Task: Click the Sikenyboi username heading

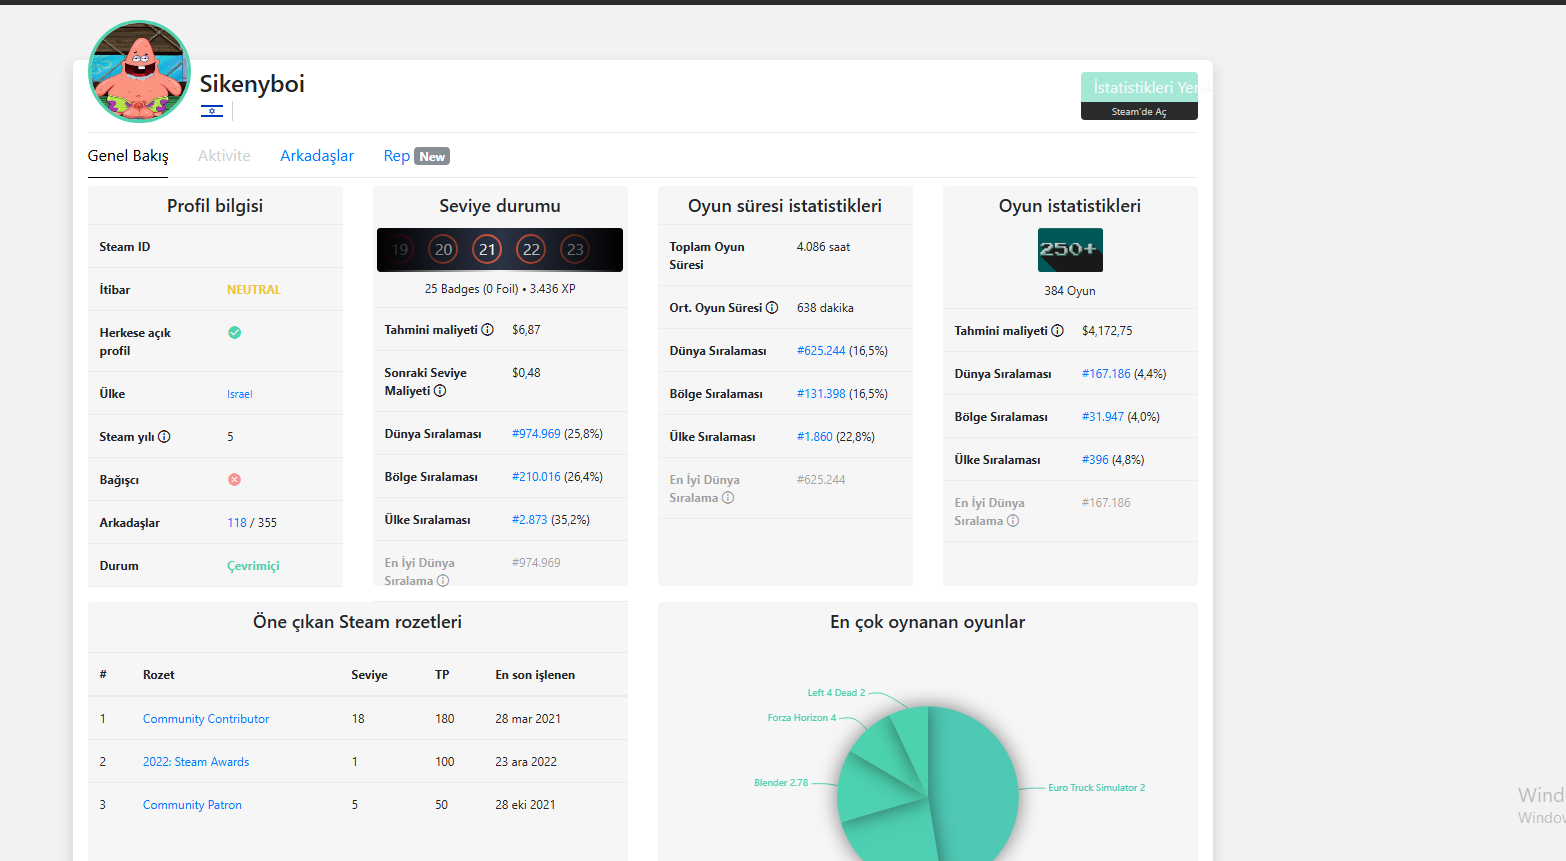Action: pyautogui.click(x=252, y=84)
